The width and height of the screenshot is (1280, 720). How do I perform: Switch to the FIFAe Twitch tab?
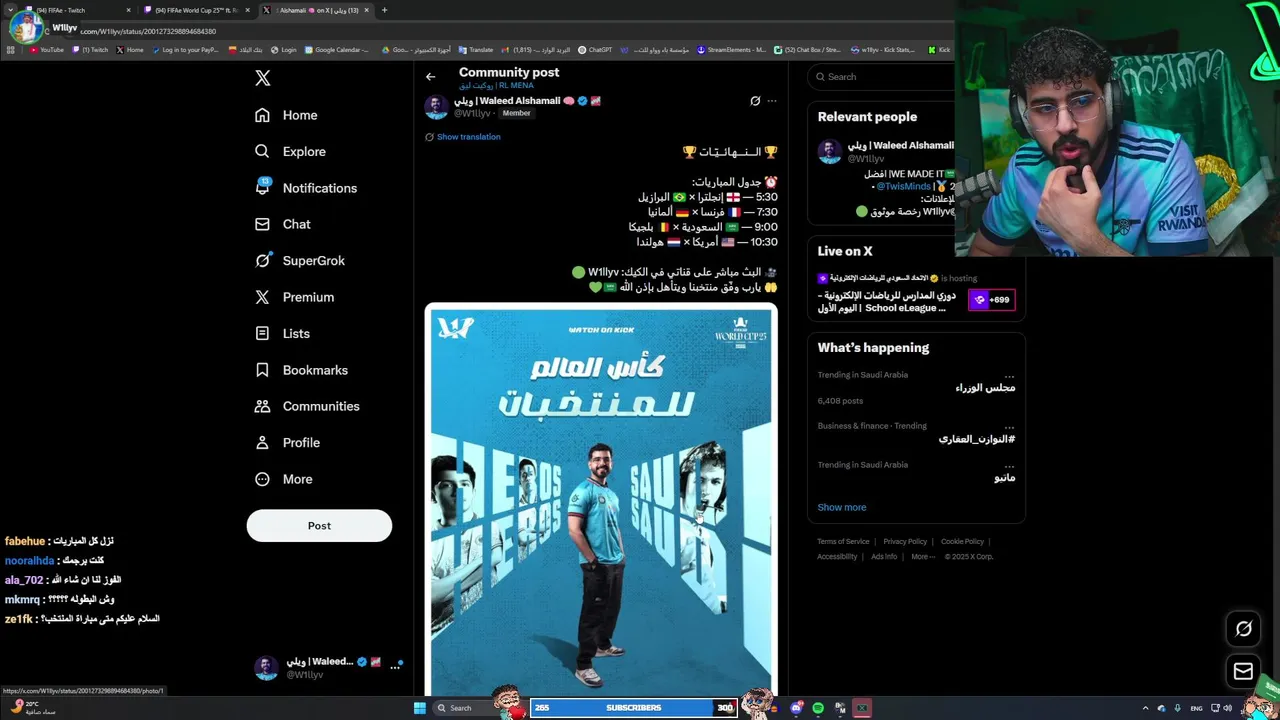pyautogui.click(x=76, y=10)
